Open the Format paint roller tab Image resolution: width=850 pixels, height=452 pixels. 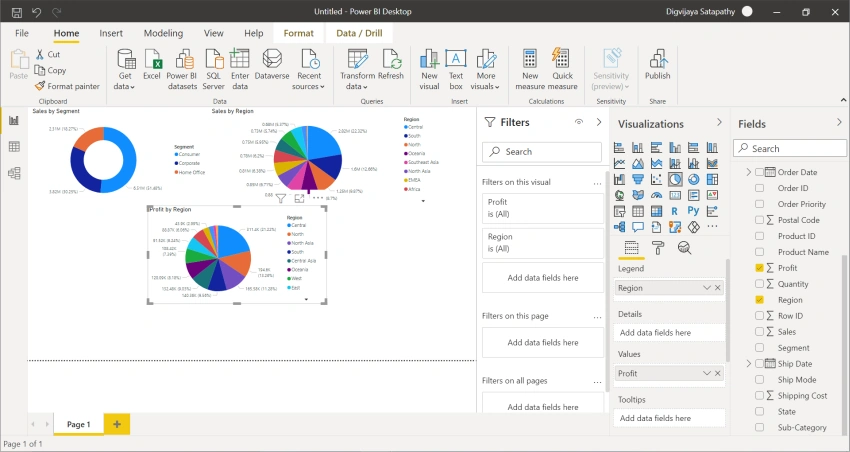coord(658,248)
